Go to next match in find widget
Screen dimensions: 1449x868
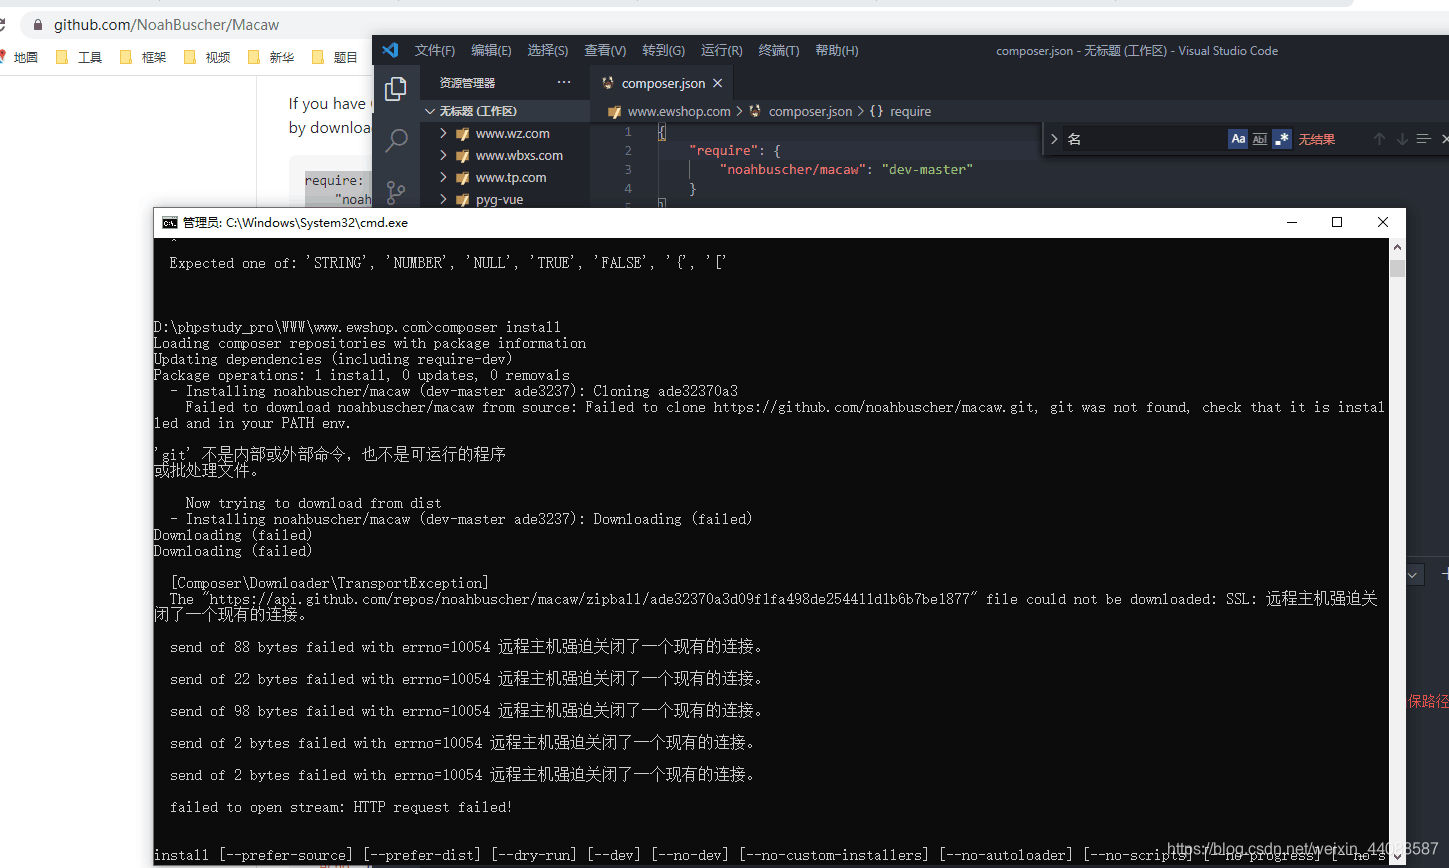[1401, 139]
